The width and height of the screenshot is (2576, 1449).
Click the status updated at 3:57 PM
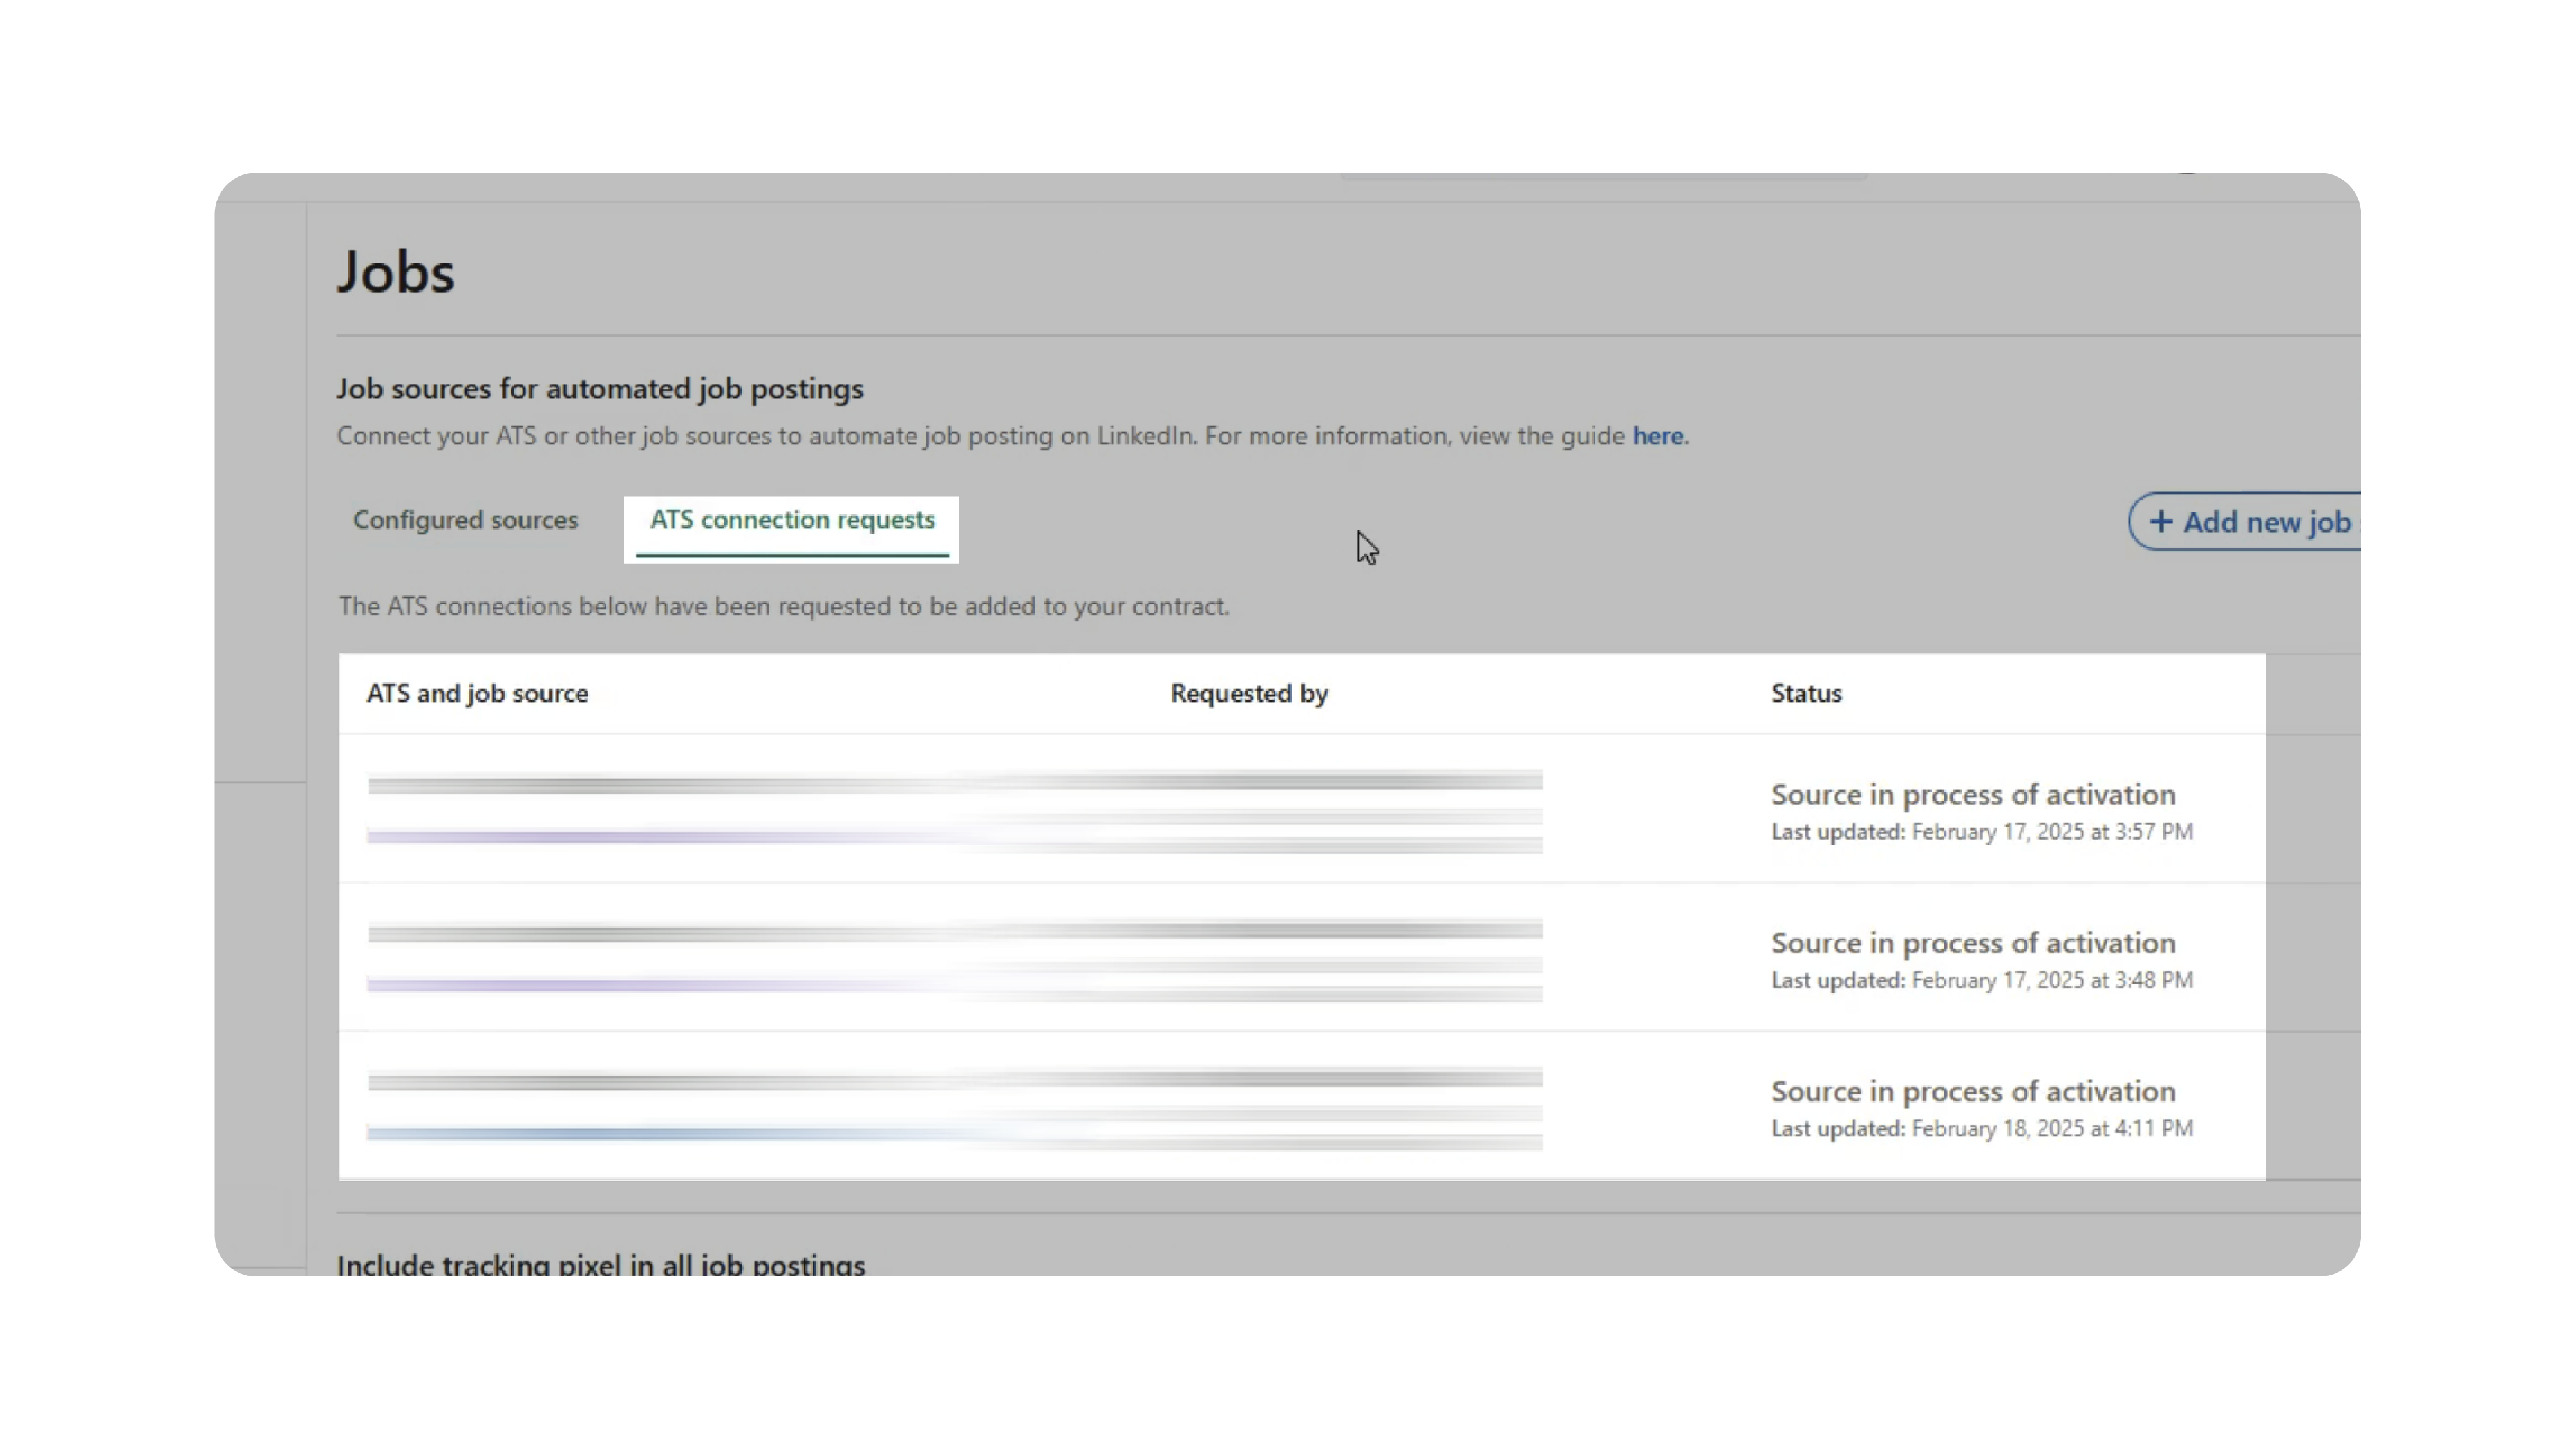coord(1972,795)
